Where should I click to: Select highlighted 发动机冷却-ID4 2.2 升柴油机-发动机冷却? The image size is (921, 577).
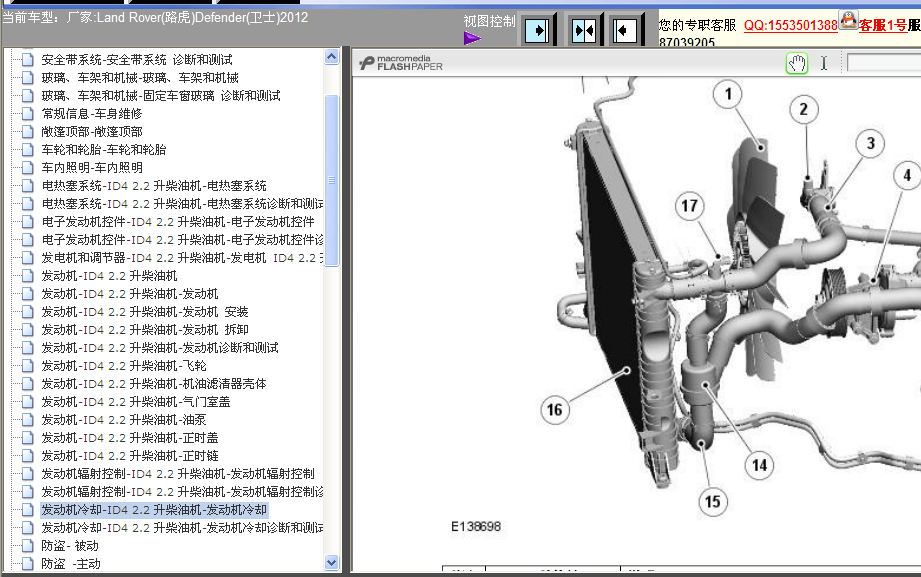click(154, 510)
